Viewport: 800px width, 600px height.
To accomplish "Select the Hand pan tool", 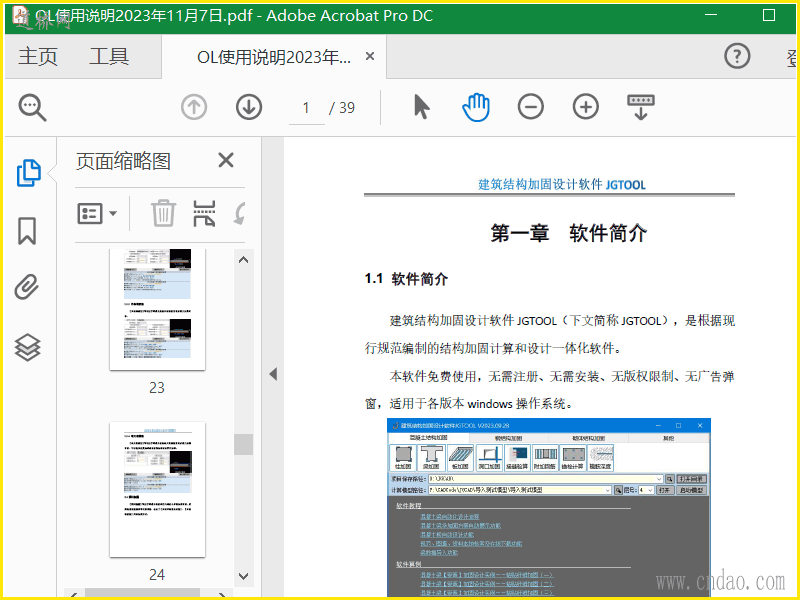I will click(476, 107).
